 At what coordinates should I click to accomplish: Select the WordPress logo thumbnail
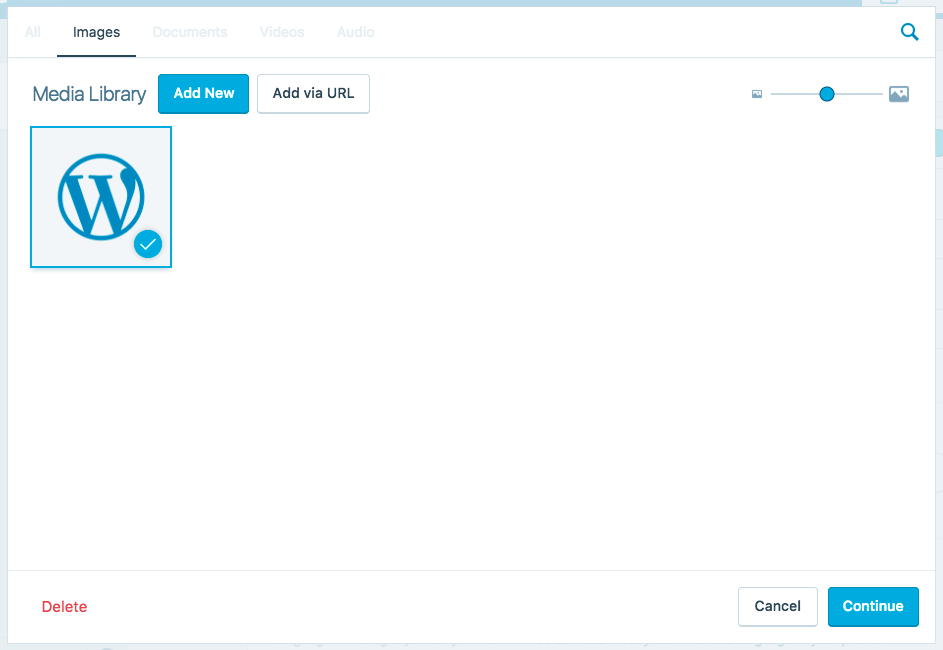[x=101, y=197]
